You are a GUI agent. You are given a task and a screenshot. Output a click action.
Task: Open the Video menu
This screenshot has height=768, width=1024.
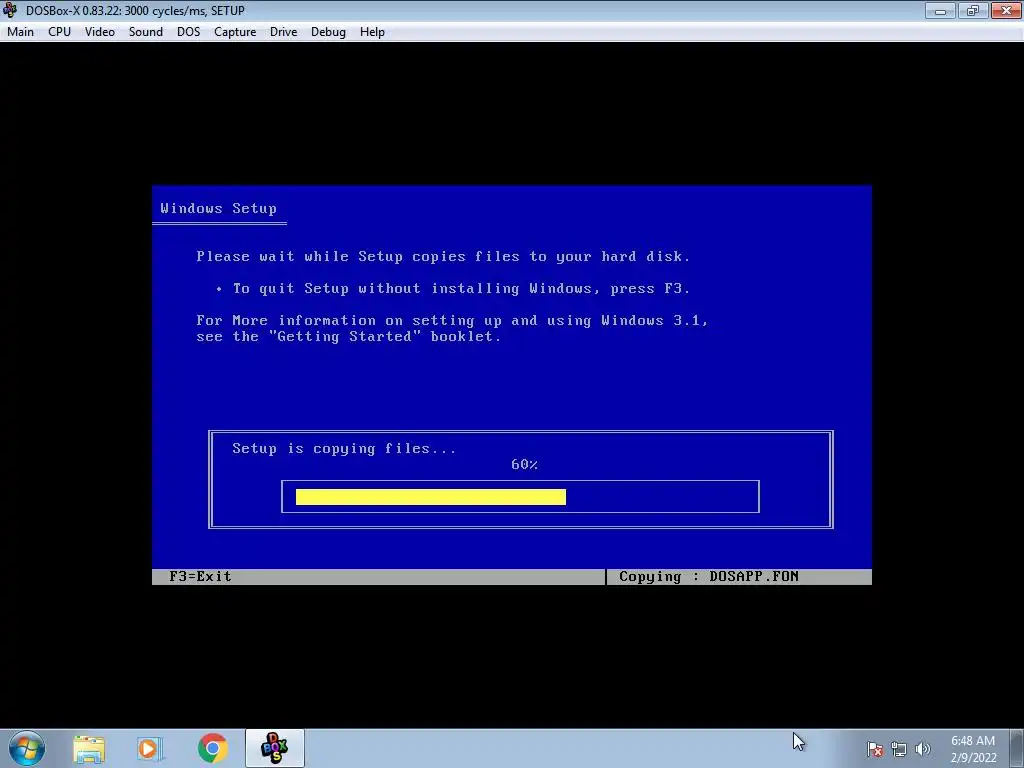tap(99, 32)
